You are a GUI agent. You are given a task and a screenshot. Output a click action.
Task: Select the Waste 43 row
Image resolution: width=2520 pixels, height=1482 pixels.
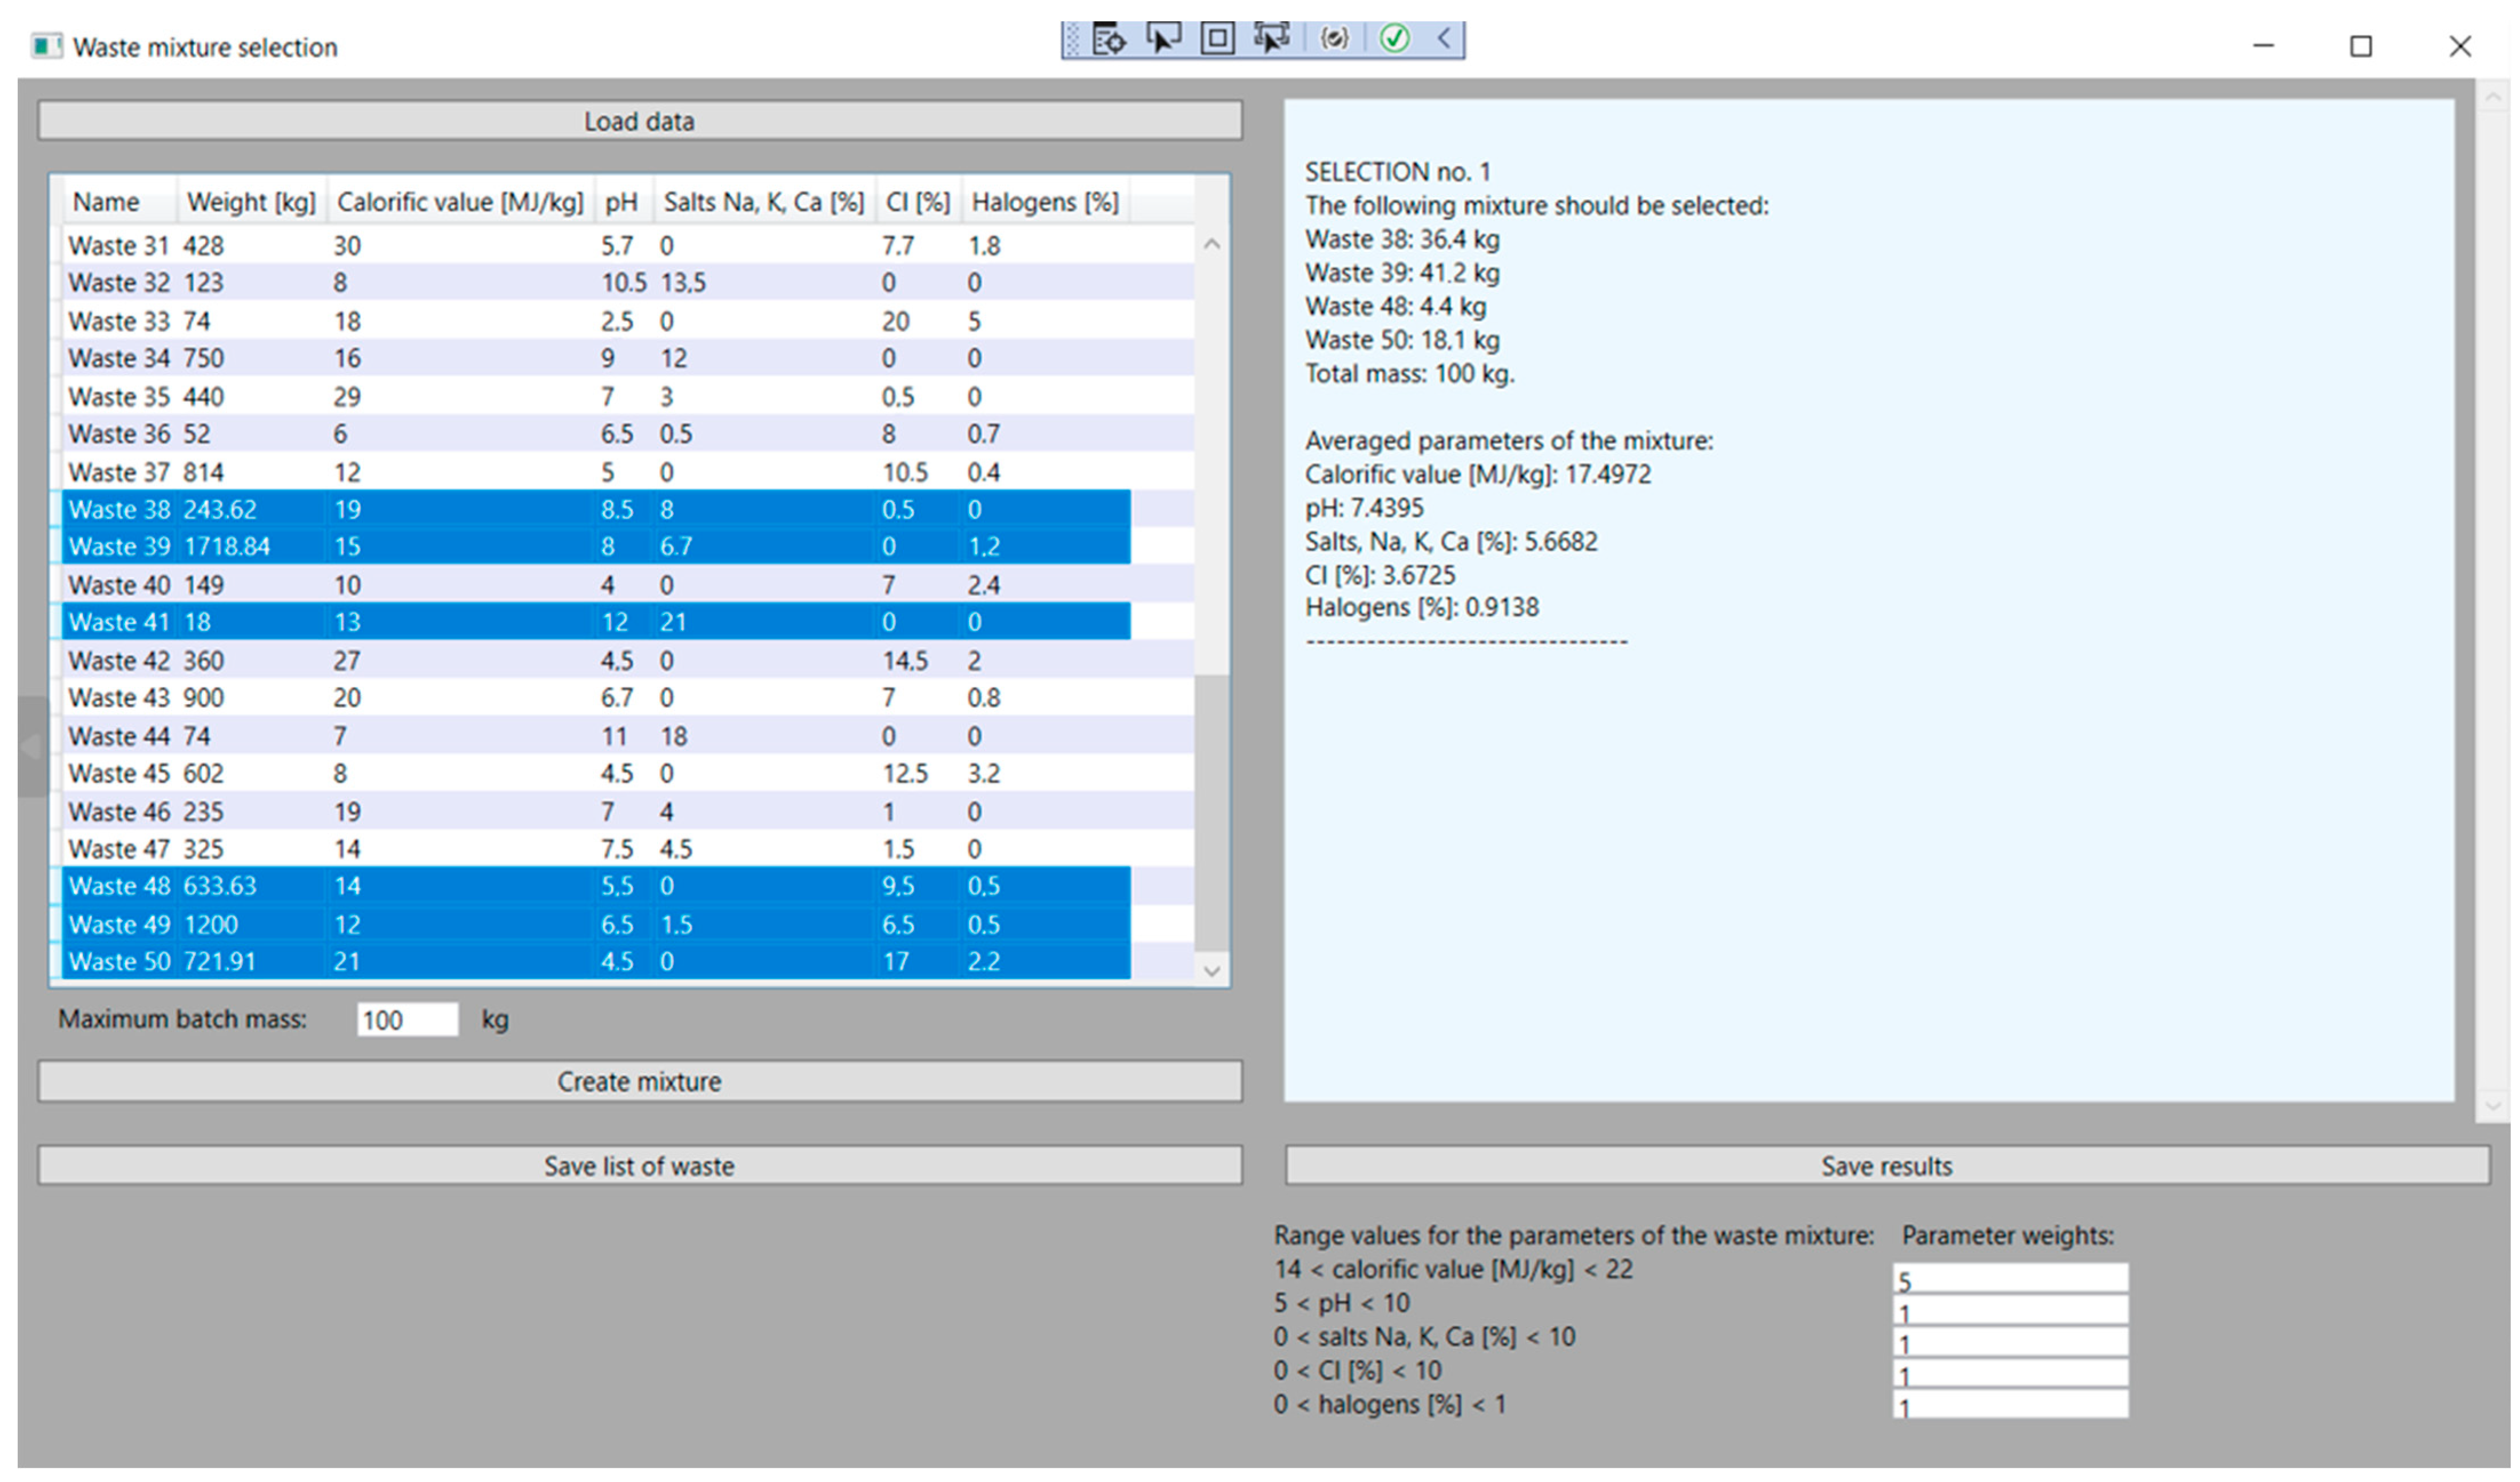(600, 698)
